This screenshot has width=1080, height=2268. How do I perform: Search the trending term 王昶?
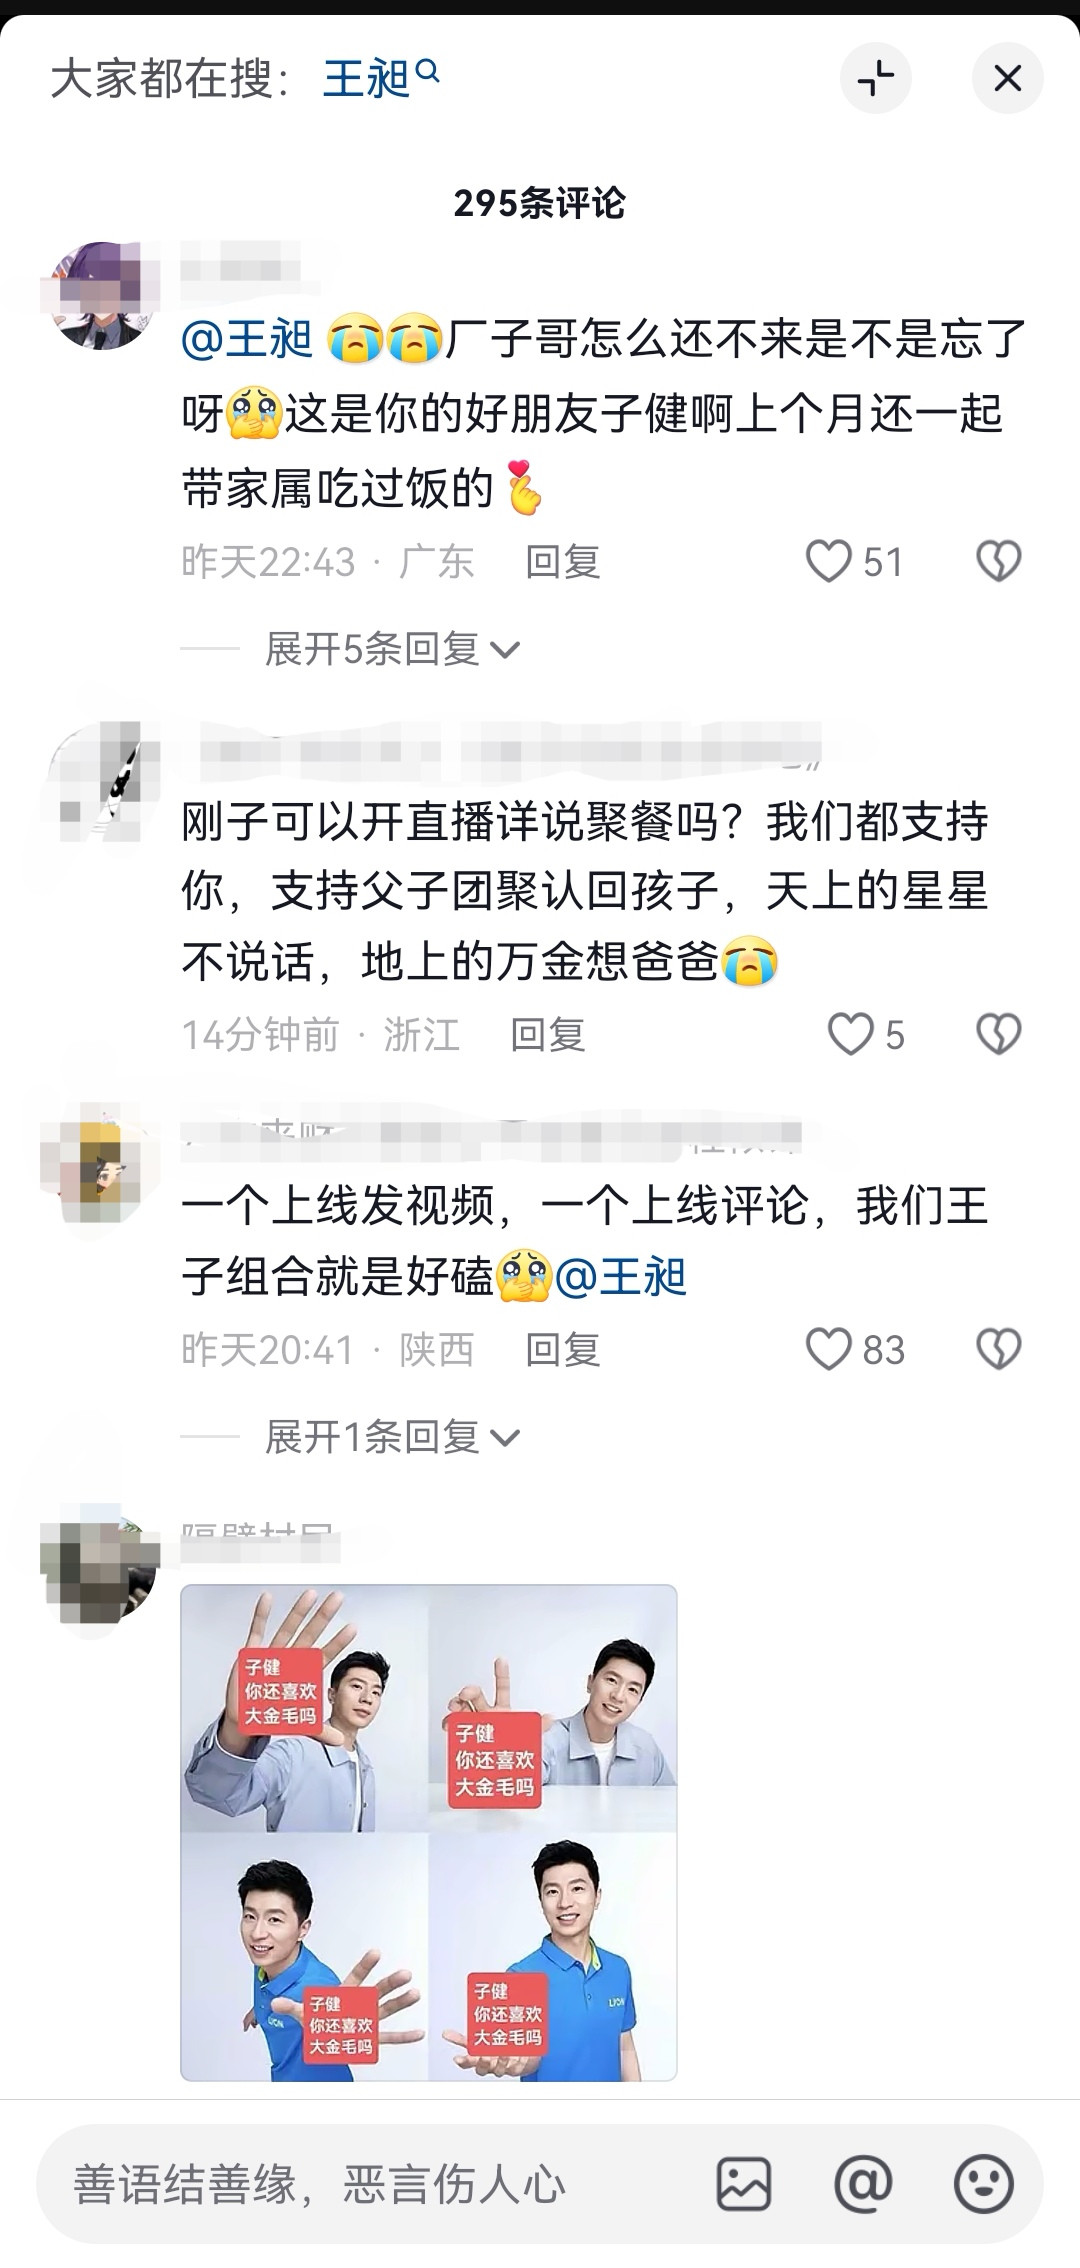pyautogui.click(x=380, y=78)
